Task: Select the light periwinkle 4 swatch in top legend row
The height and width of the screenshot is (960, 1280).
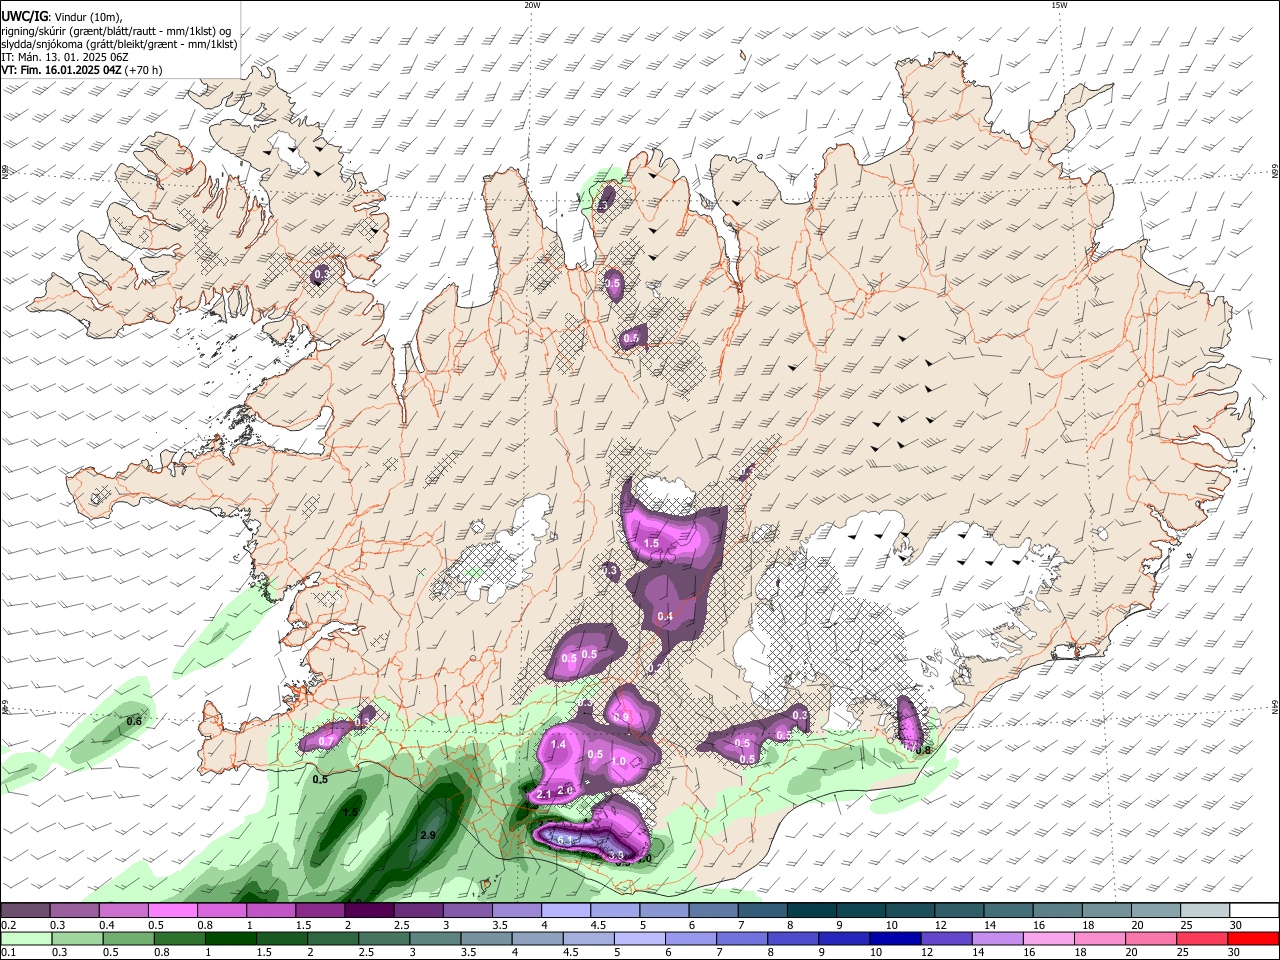Action: (x=567, y=911)
